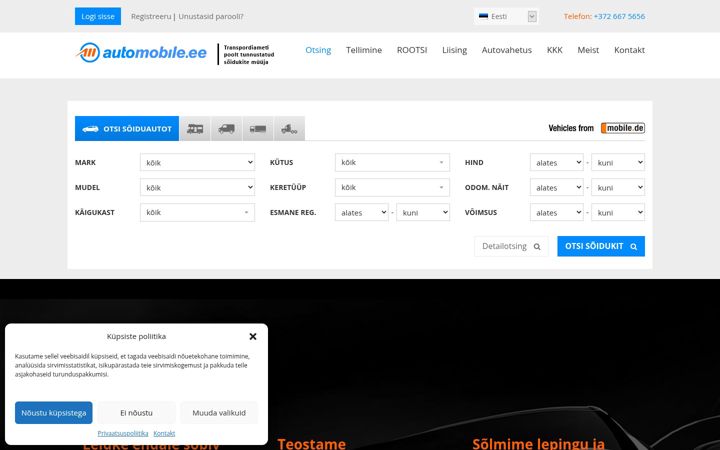
Task: Open Võimsus alates dropdown
Action: [557, 213]
